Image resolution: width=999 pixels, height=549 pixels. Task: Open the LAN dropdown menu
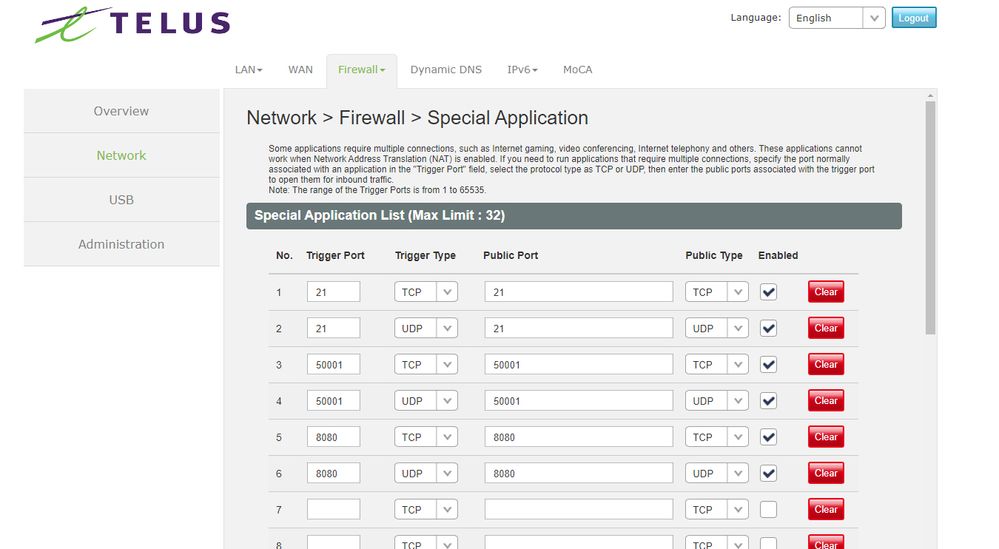pyautogui.click(x=248, y=70)
